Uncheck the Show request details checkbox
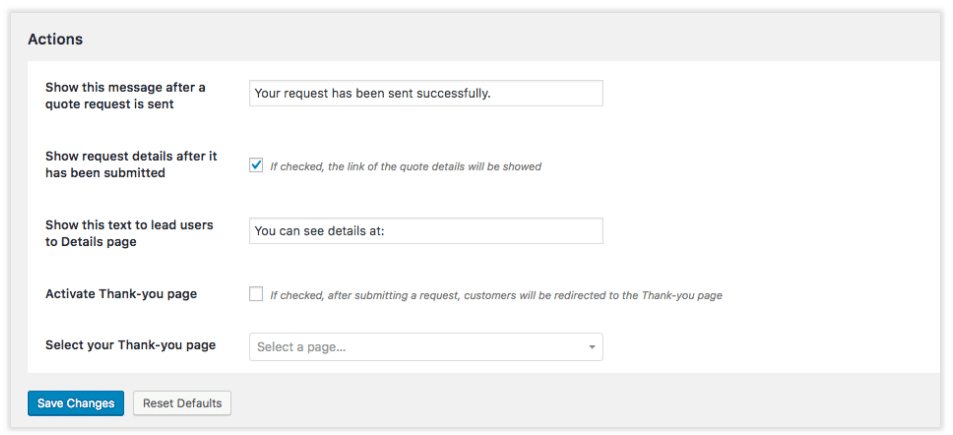The height and width of the screenshot is (435, 953). [256, 165]
